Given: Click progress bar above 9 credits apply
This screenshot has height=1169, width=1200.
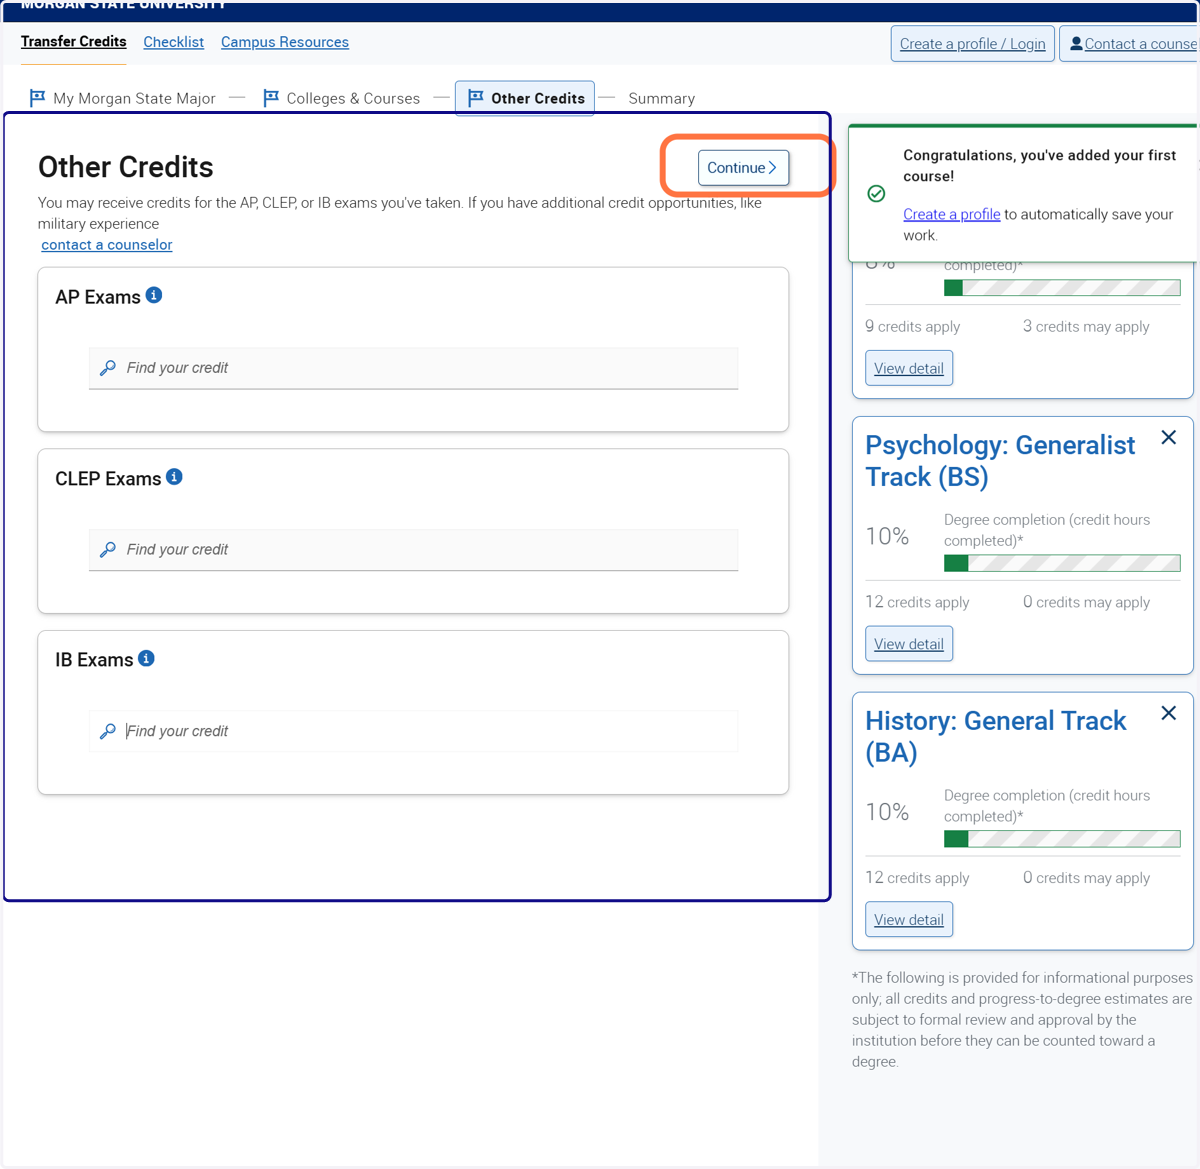Looking at the screenshot, I should click(1062, 288).
